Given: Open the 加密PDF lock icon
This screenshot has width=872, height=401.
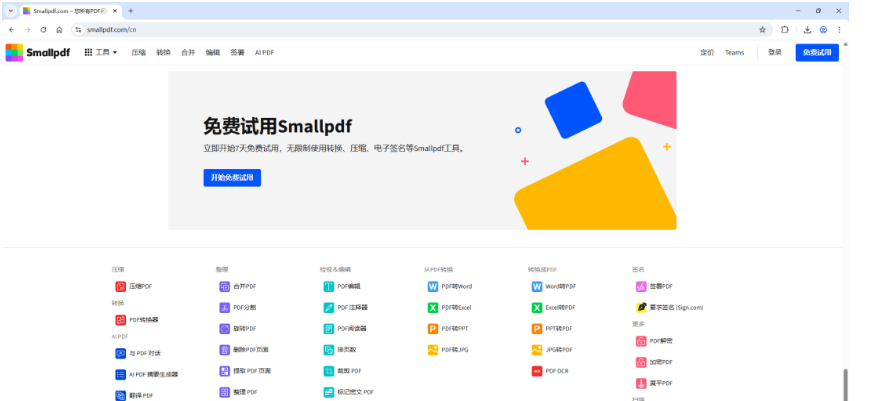Looking at the screenshot, I should pos(641,362).
